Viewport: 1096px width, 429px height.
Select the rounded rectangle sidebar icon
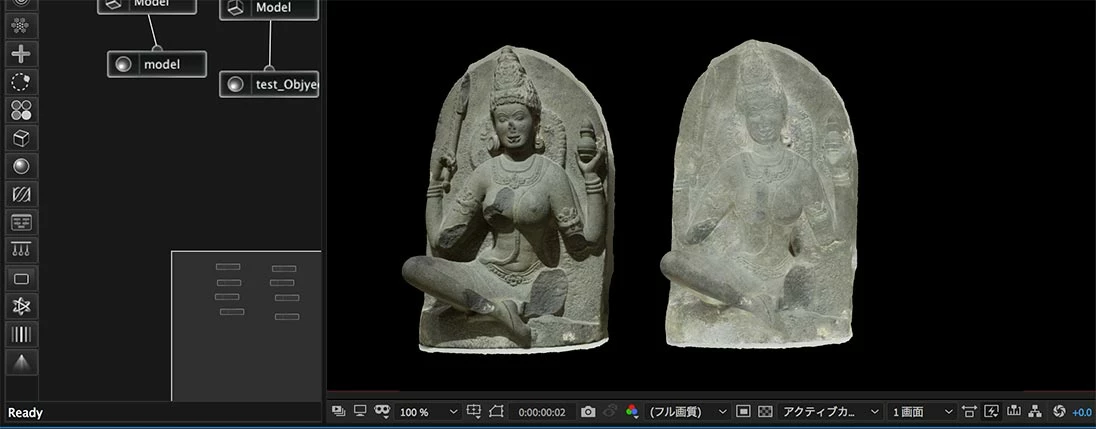point(21,279)
